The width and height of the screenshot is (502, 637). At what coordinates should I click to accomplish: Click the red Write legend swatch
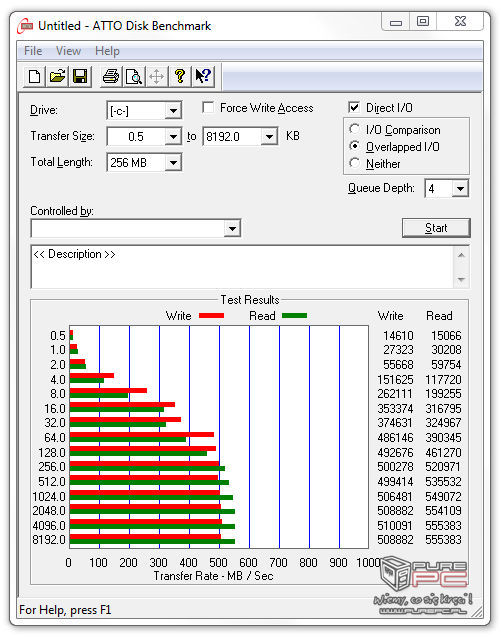(211, 316)
